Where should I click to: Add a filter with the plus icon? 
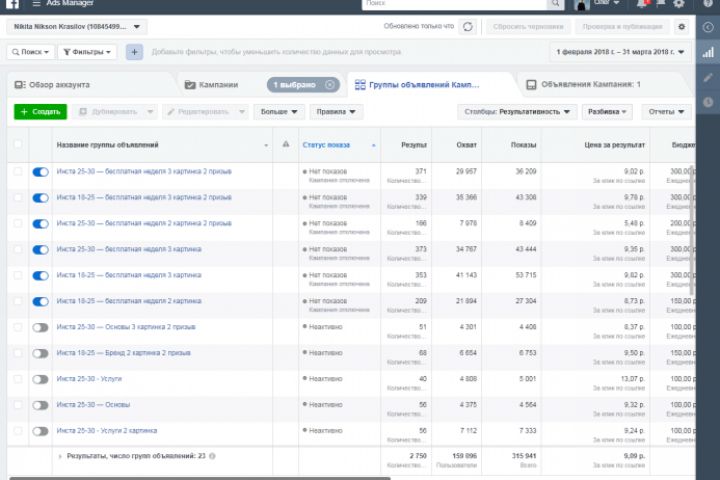pos(134,52)
